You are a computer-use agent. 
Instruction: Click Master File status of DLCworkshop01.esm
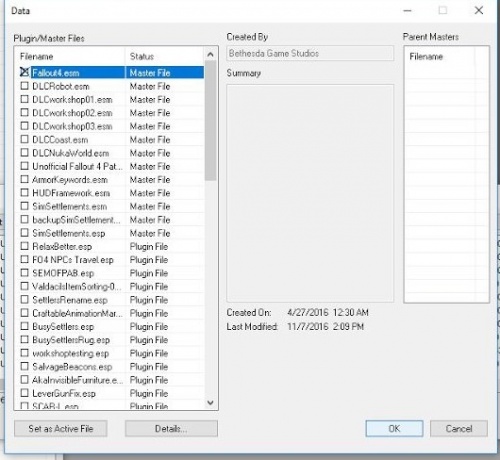point(150,99)
